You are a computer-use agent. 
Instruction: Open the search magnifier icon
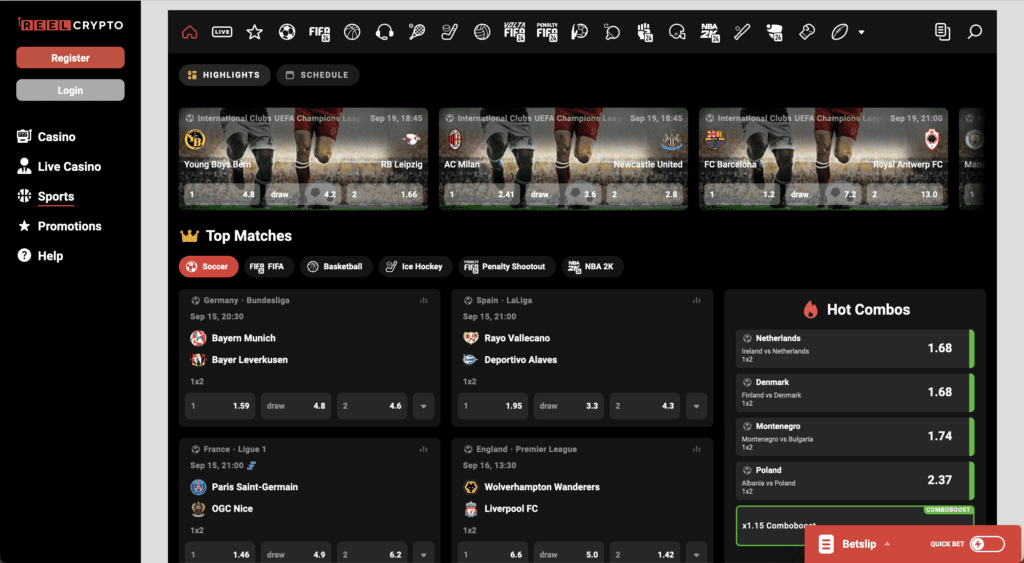coord(974,31)
